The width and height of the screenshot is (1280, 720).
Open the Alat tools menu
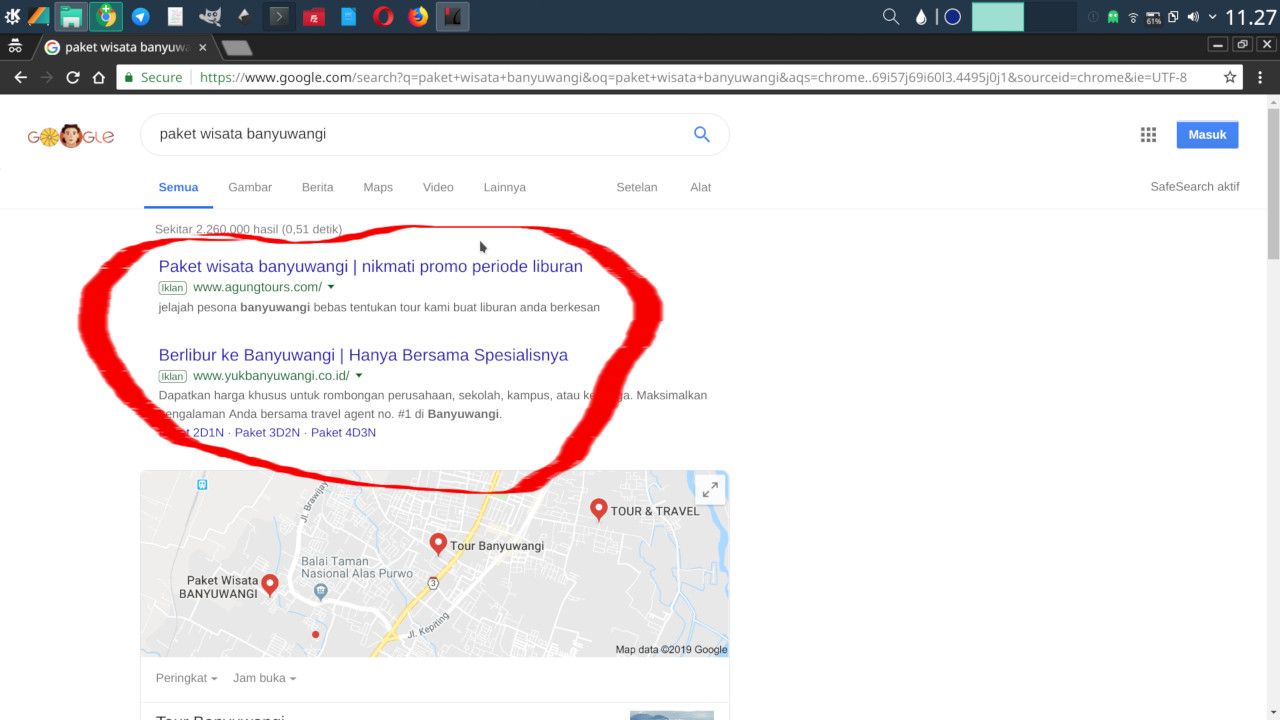click(700, 187)
